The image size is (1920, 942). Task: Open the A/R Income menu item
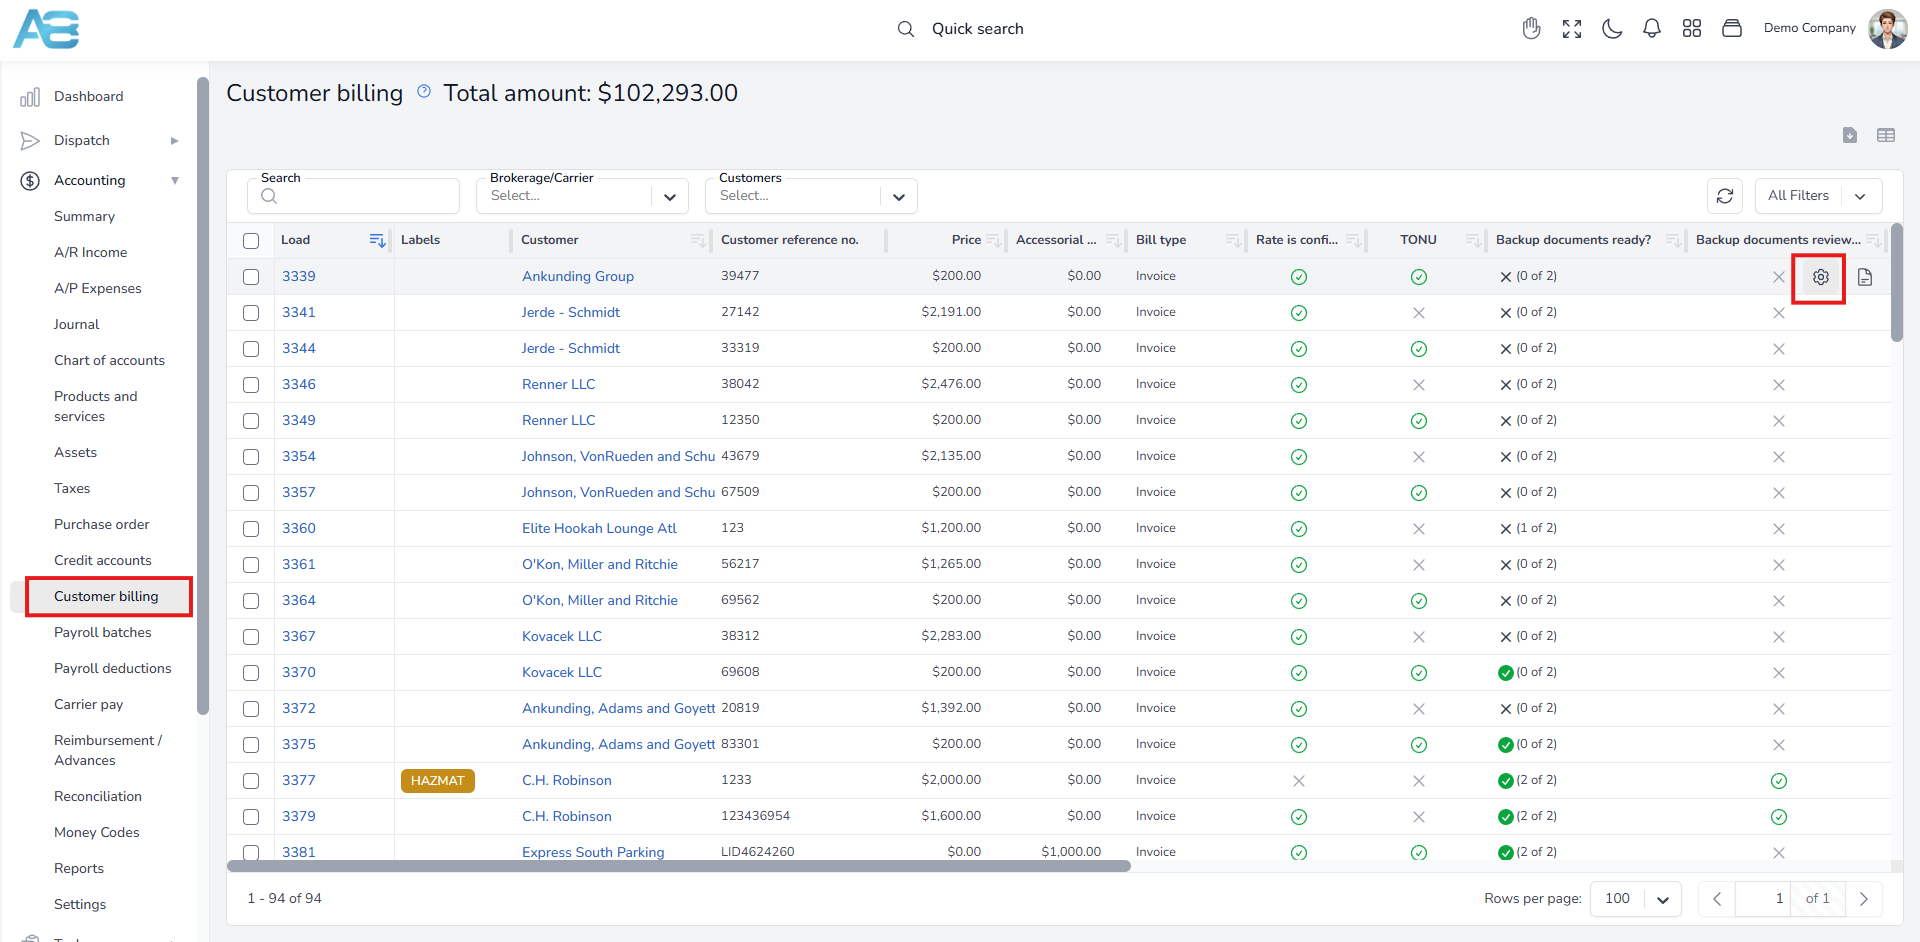point(91,252)
